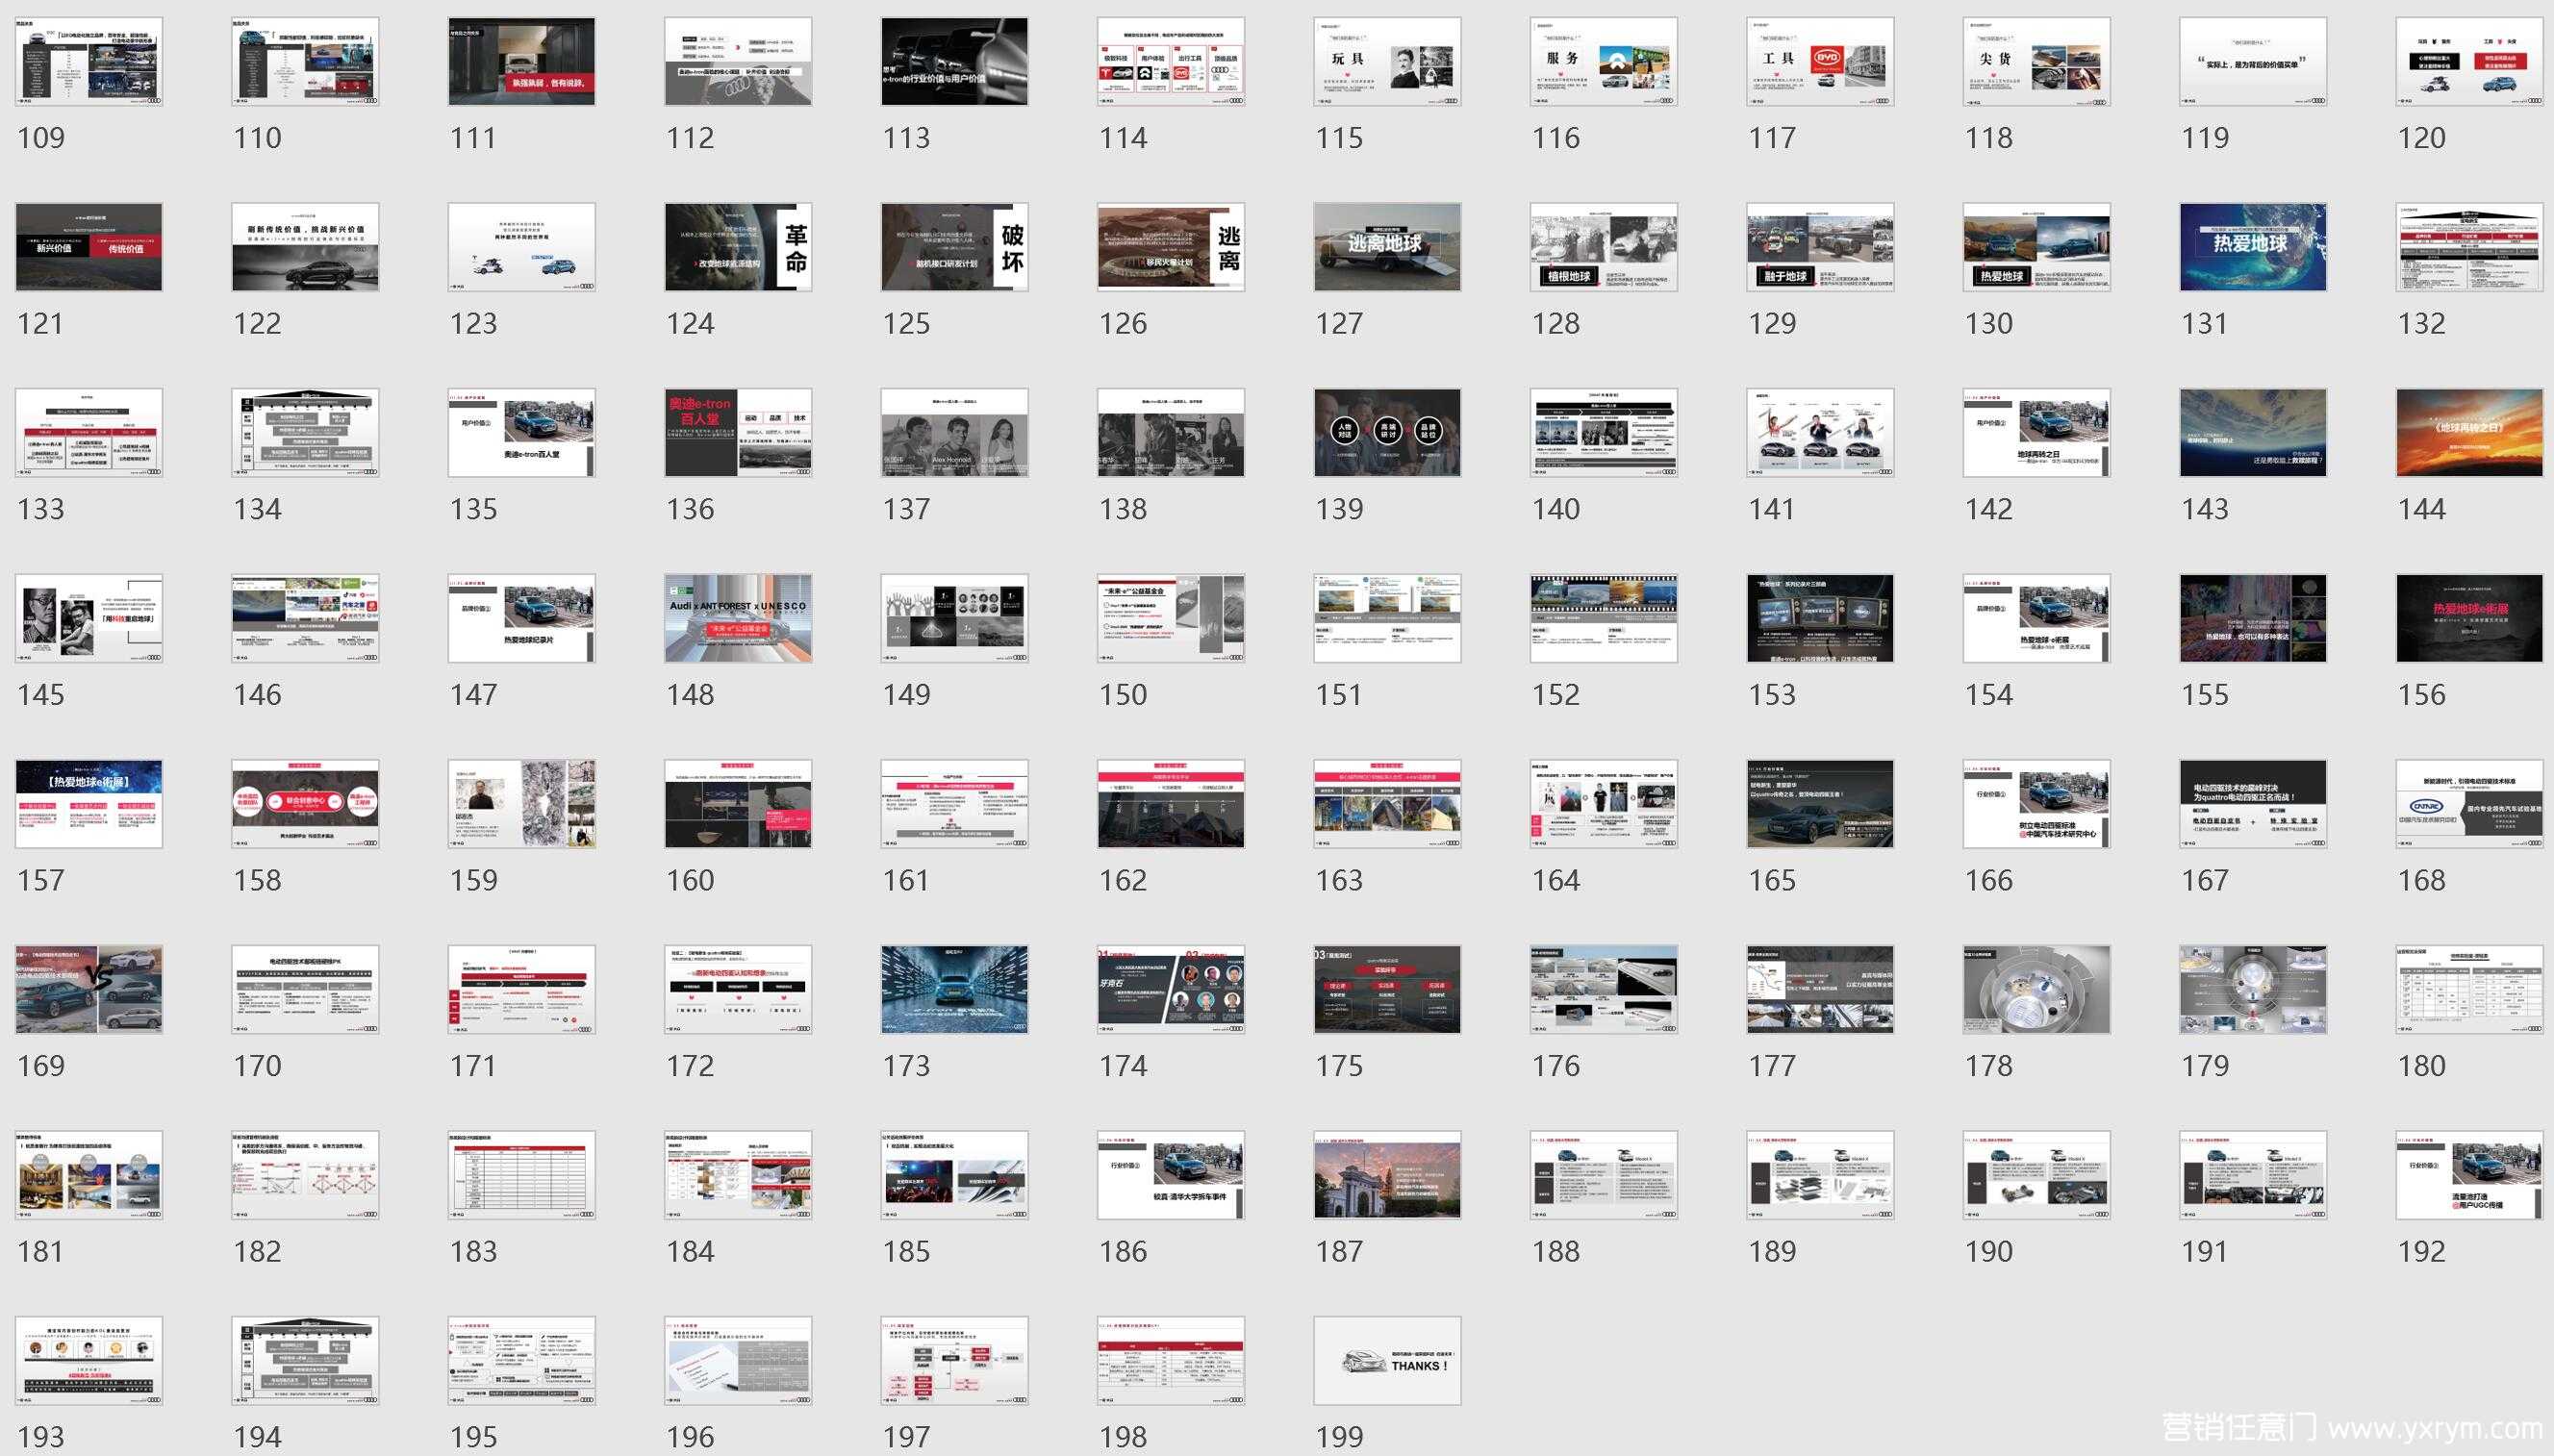Select slide 116 thumbnail titled 服务
The height and width of the screenshot is (1456, 2554).
pyautogui.click(x=1604, y=61)
